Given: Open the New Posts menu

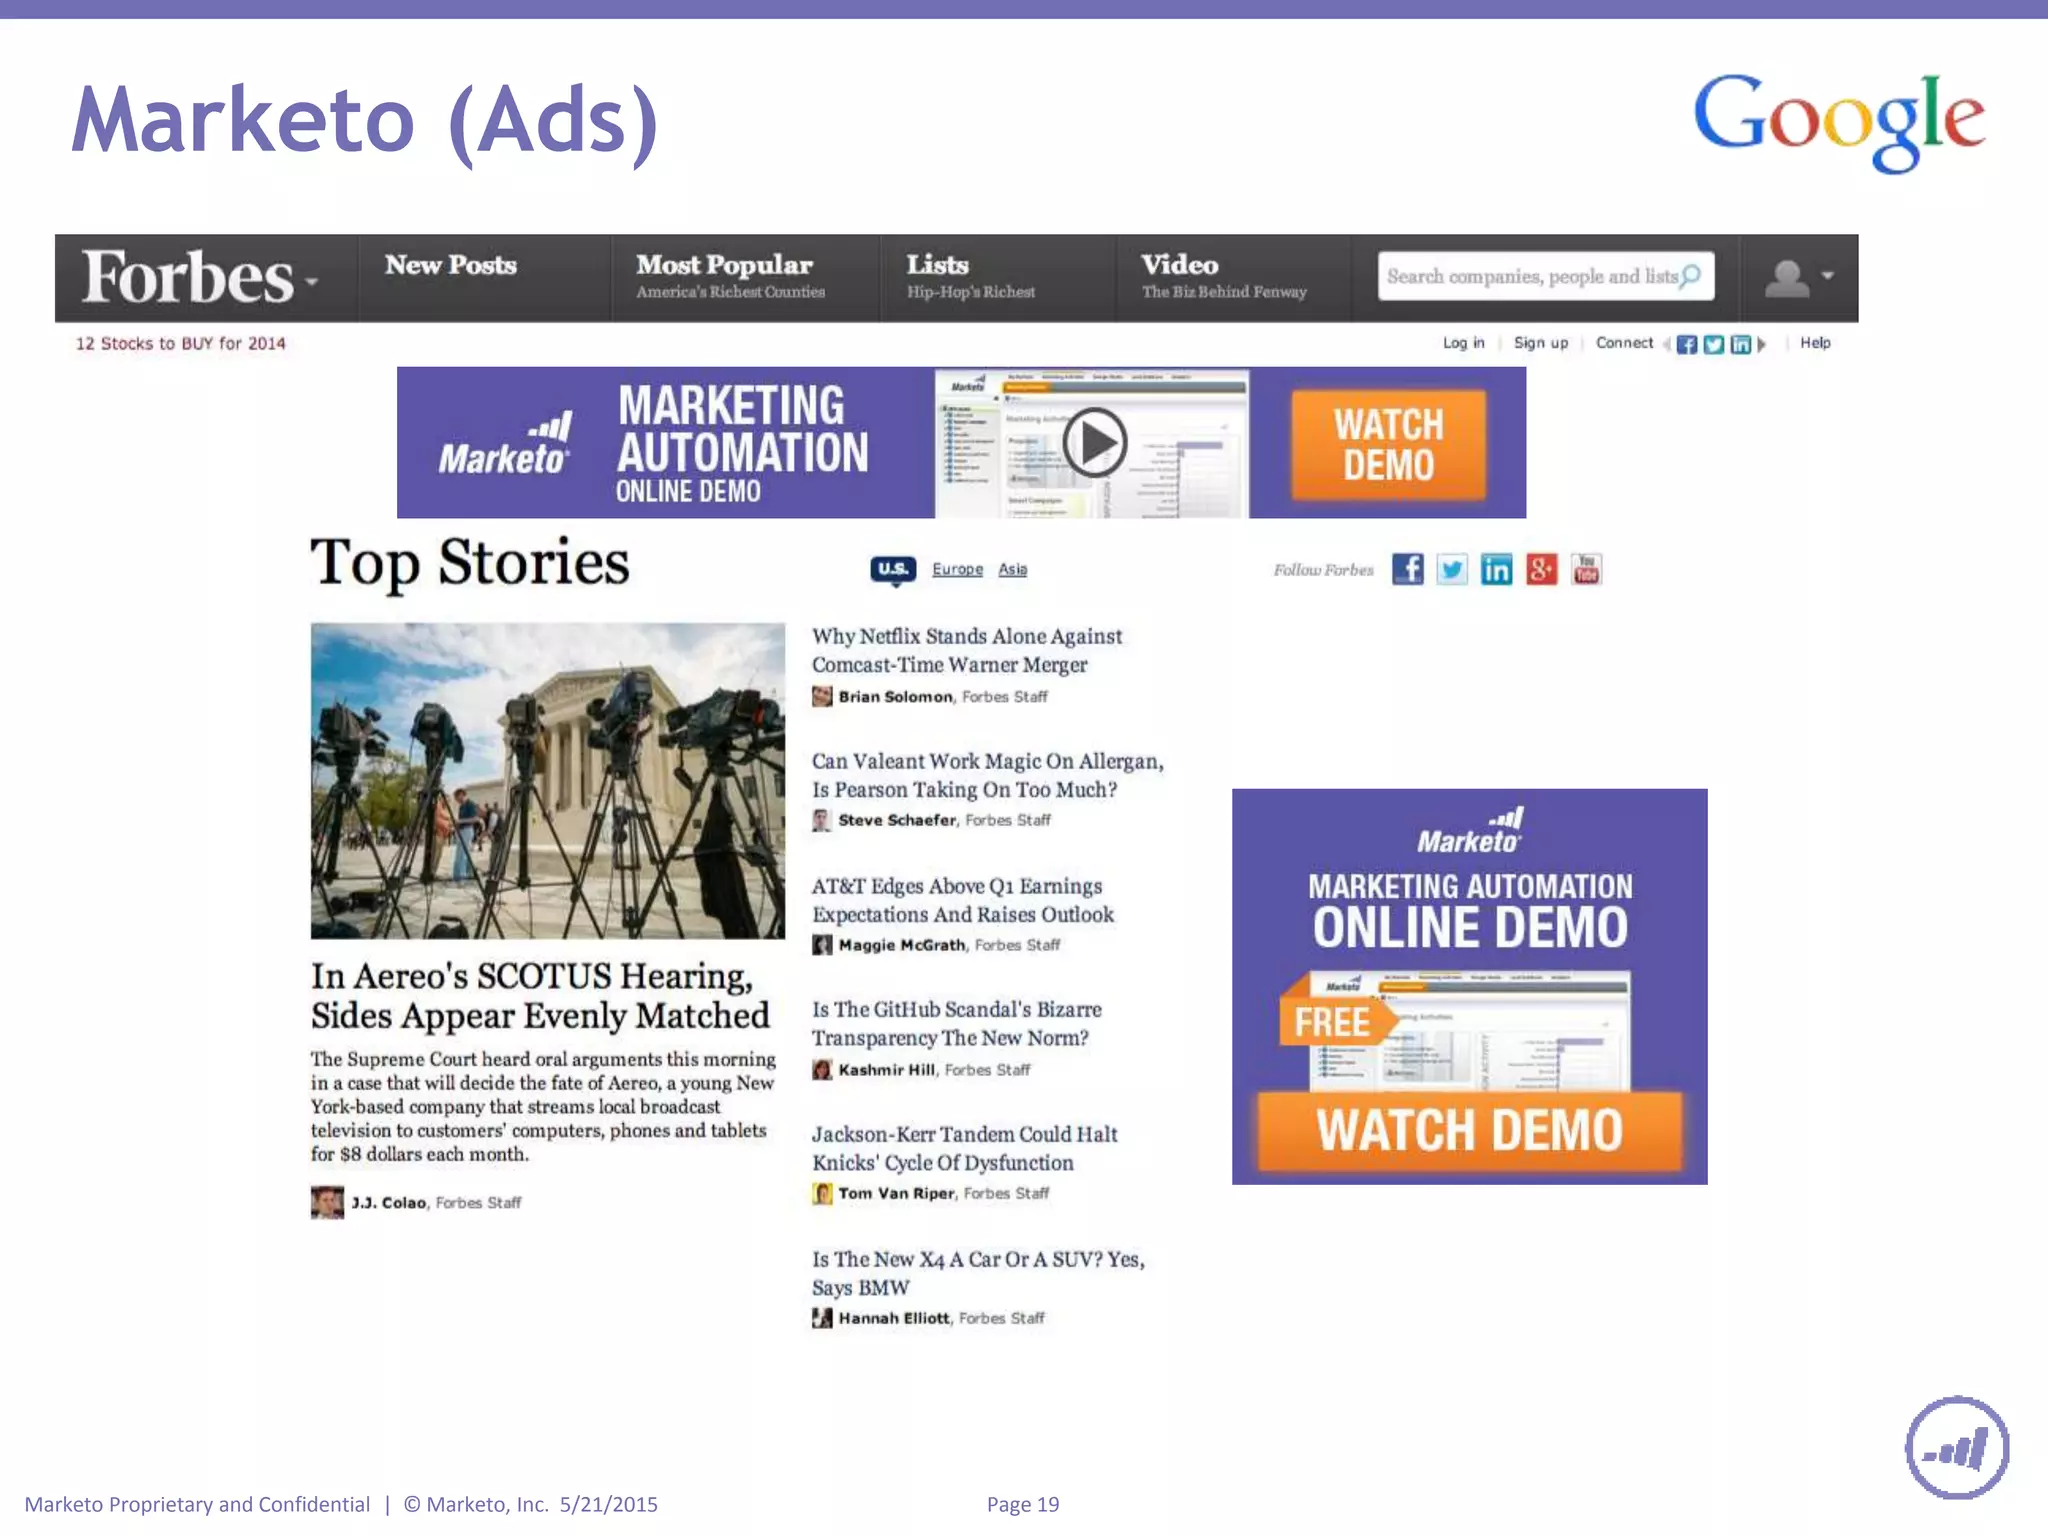Looking at the screenshot, I should point(451,265).
